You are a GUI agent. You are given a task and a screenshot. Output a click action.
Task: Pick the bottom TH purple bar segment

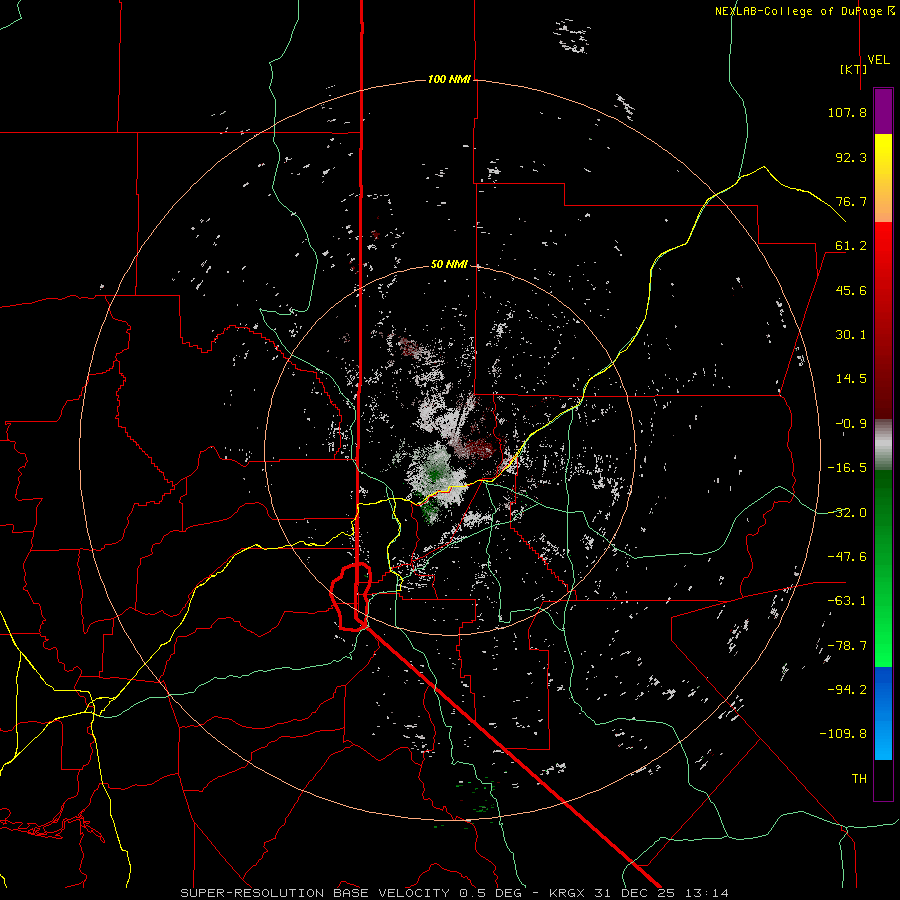pyautogui.click(x=883, y=780)
